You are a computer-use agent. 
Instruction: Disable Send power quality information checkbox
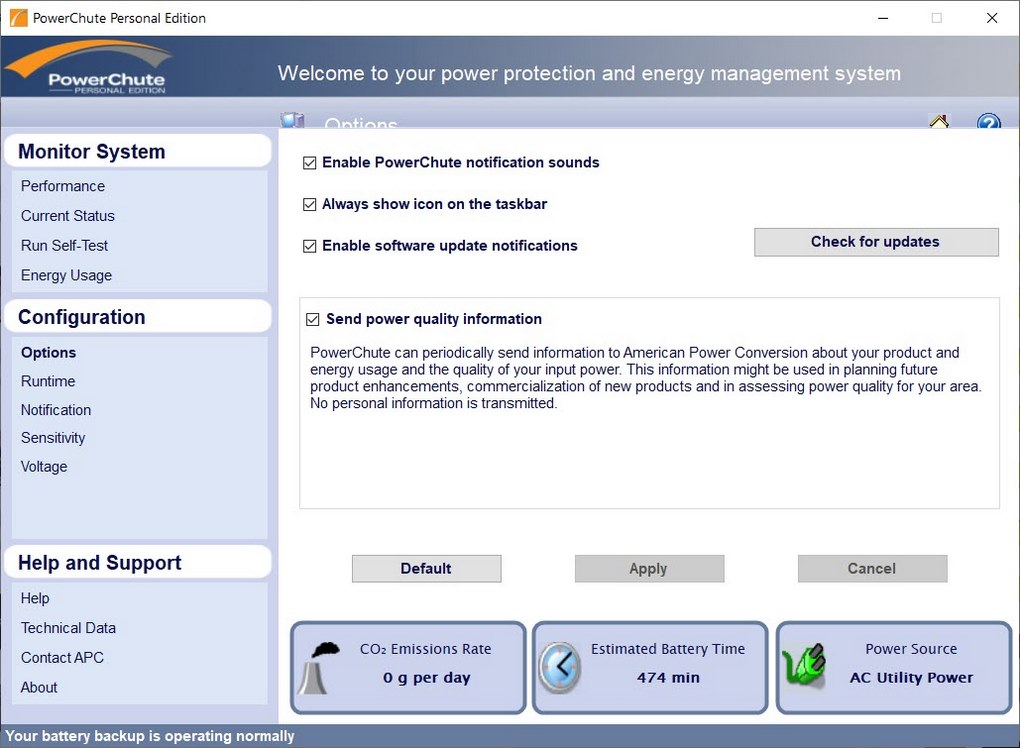313,319
